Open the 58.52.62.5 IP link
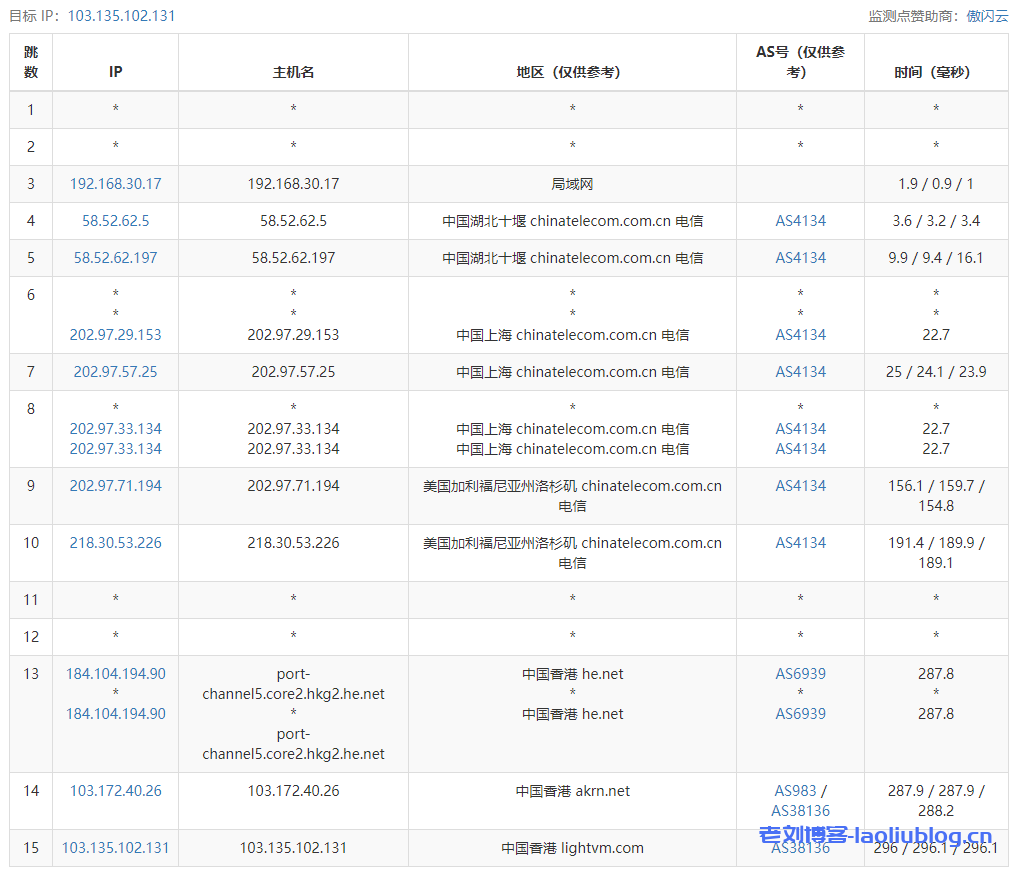The image size is (1018, 873). (115, 221)
